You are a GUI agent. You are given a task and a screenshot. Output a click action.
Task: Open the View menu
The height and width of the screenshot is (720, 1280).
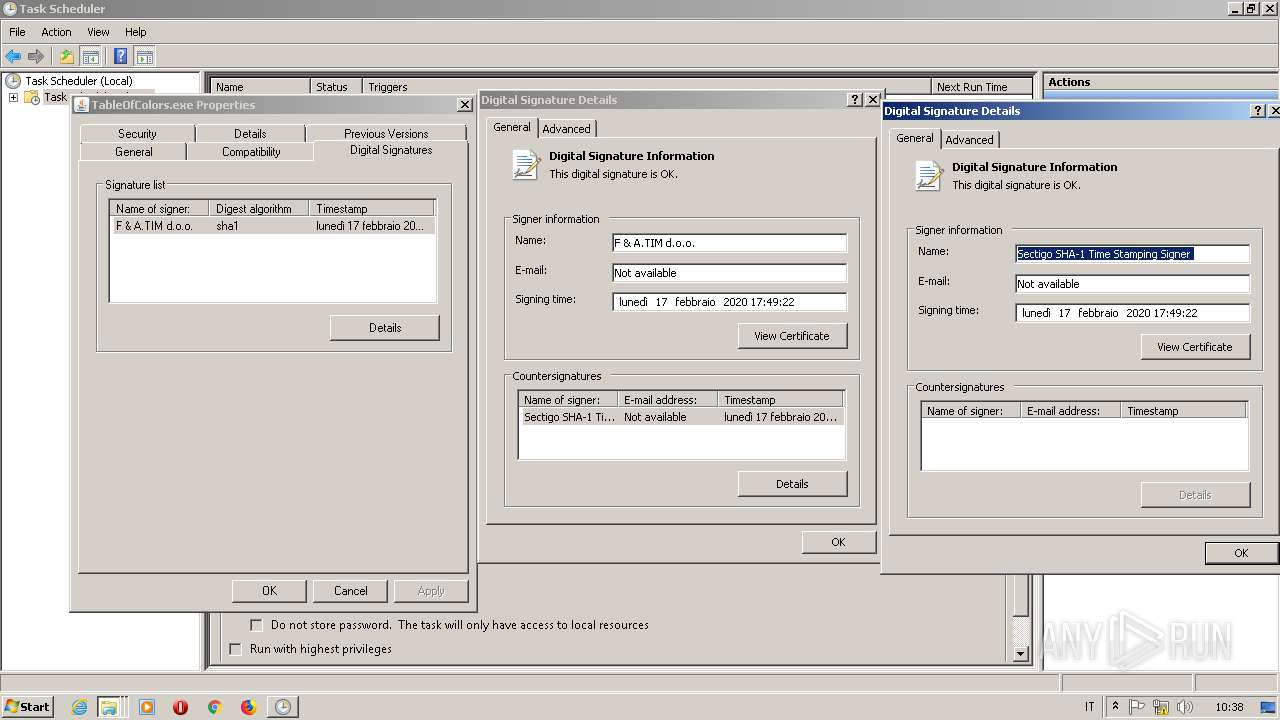(x=98, y=32)
